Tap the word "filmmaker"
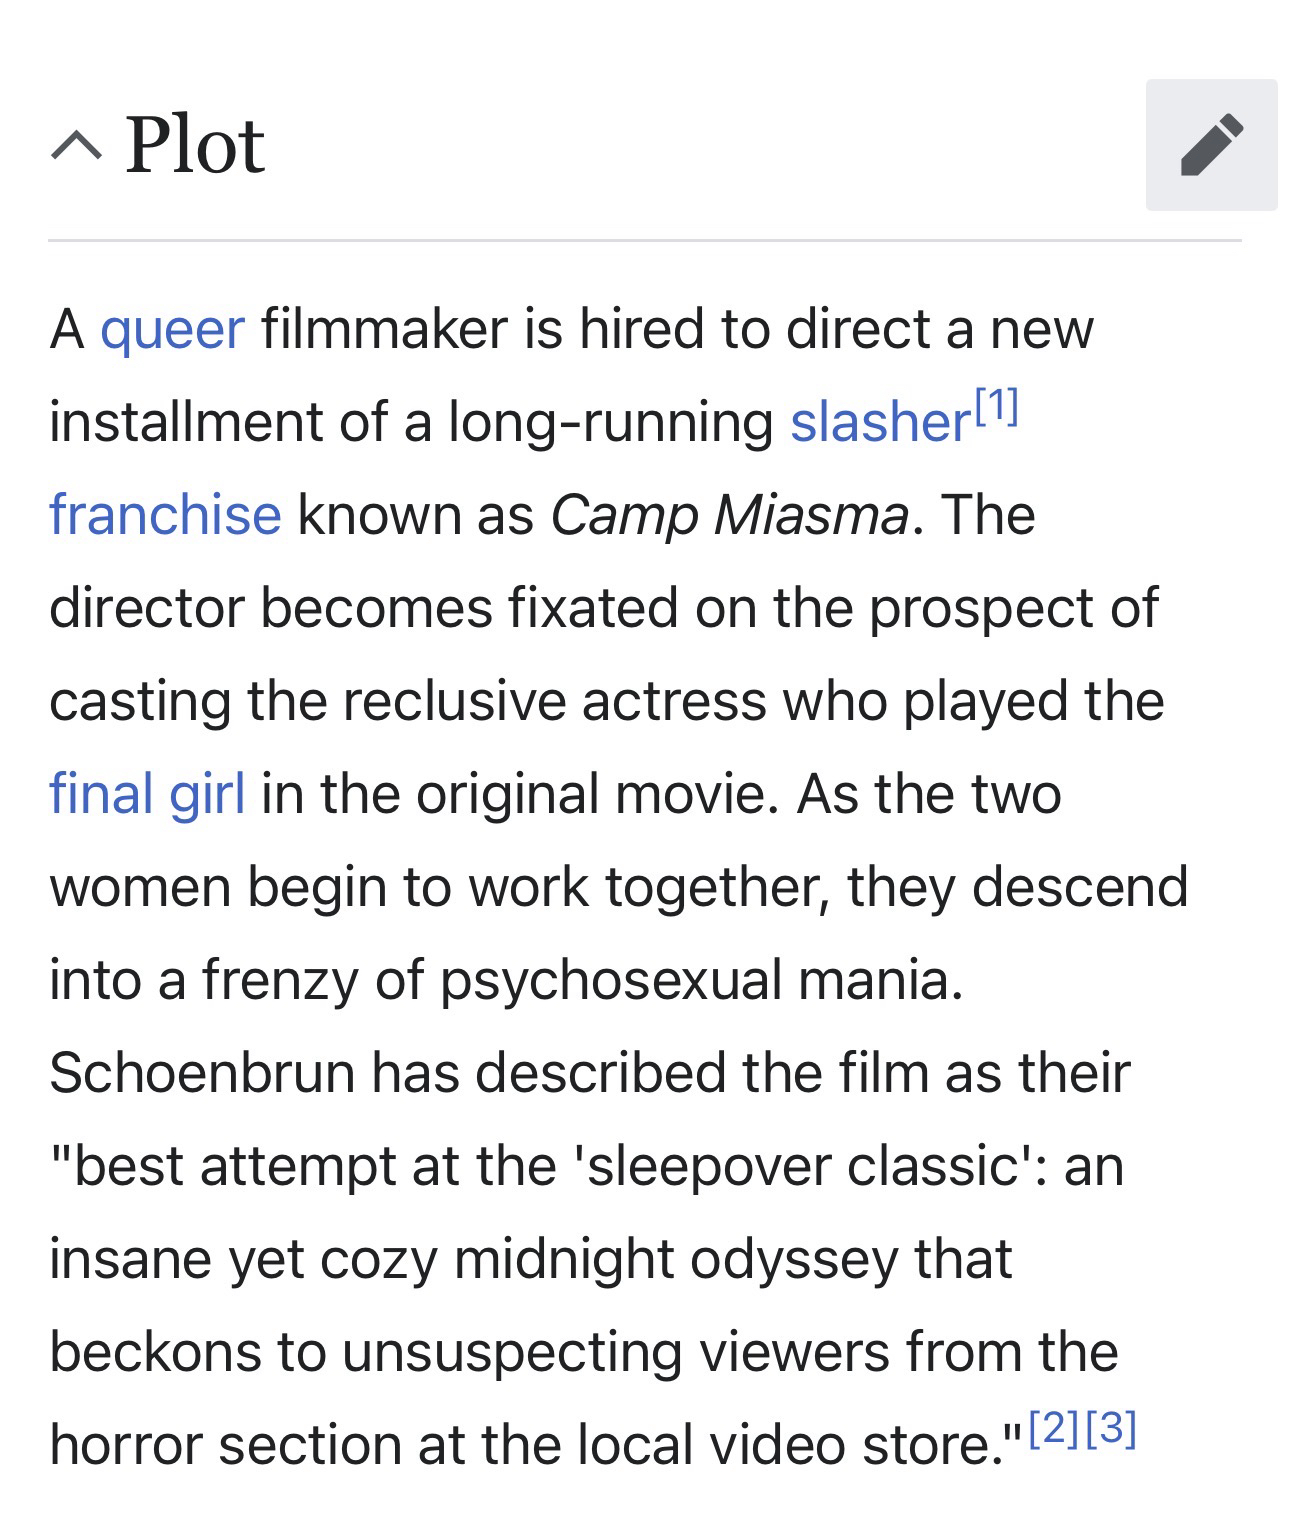This screenshot has width=1290, height=1527. (x=384, y=329)
